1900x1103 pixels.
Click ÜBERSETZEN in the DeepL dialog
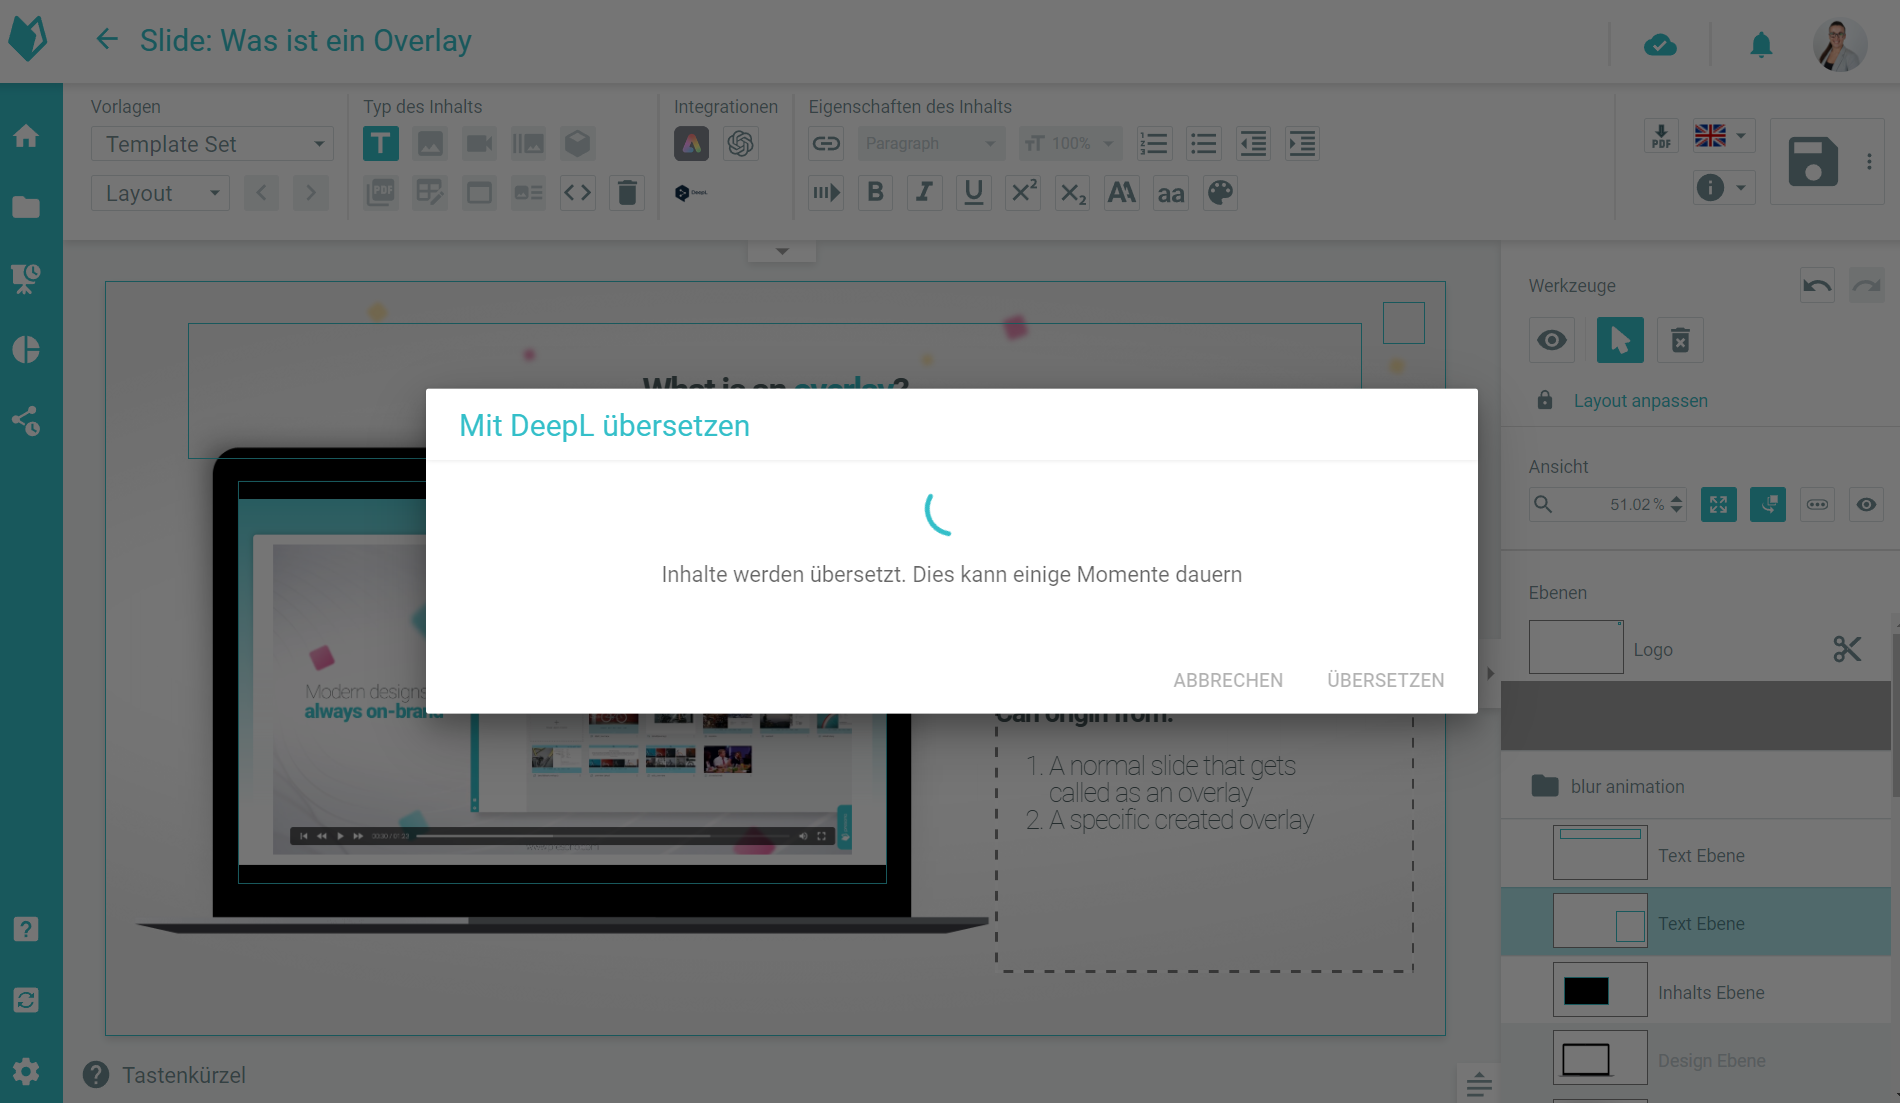pos(1385,680)
